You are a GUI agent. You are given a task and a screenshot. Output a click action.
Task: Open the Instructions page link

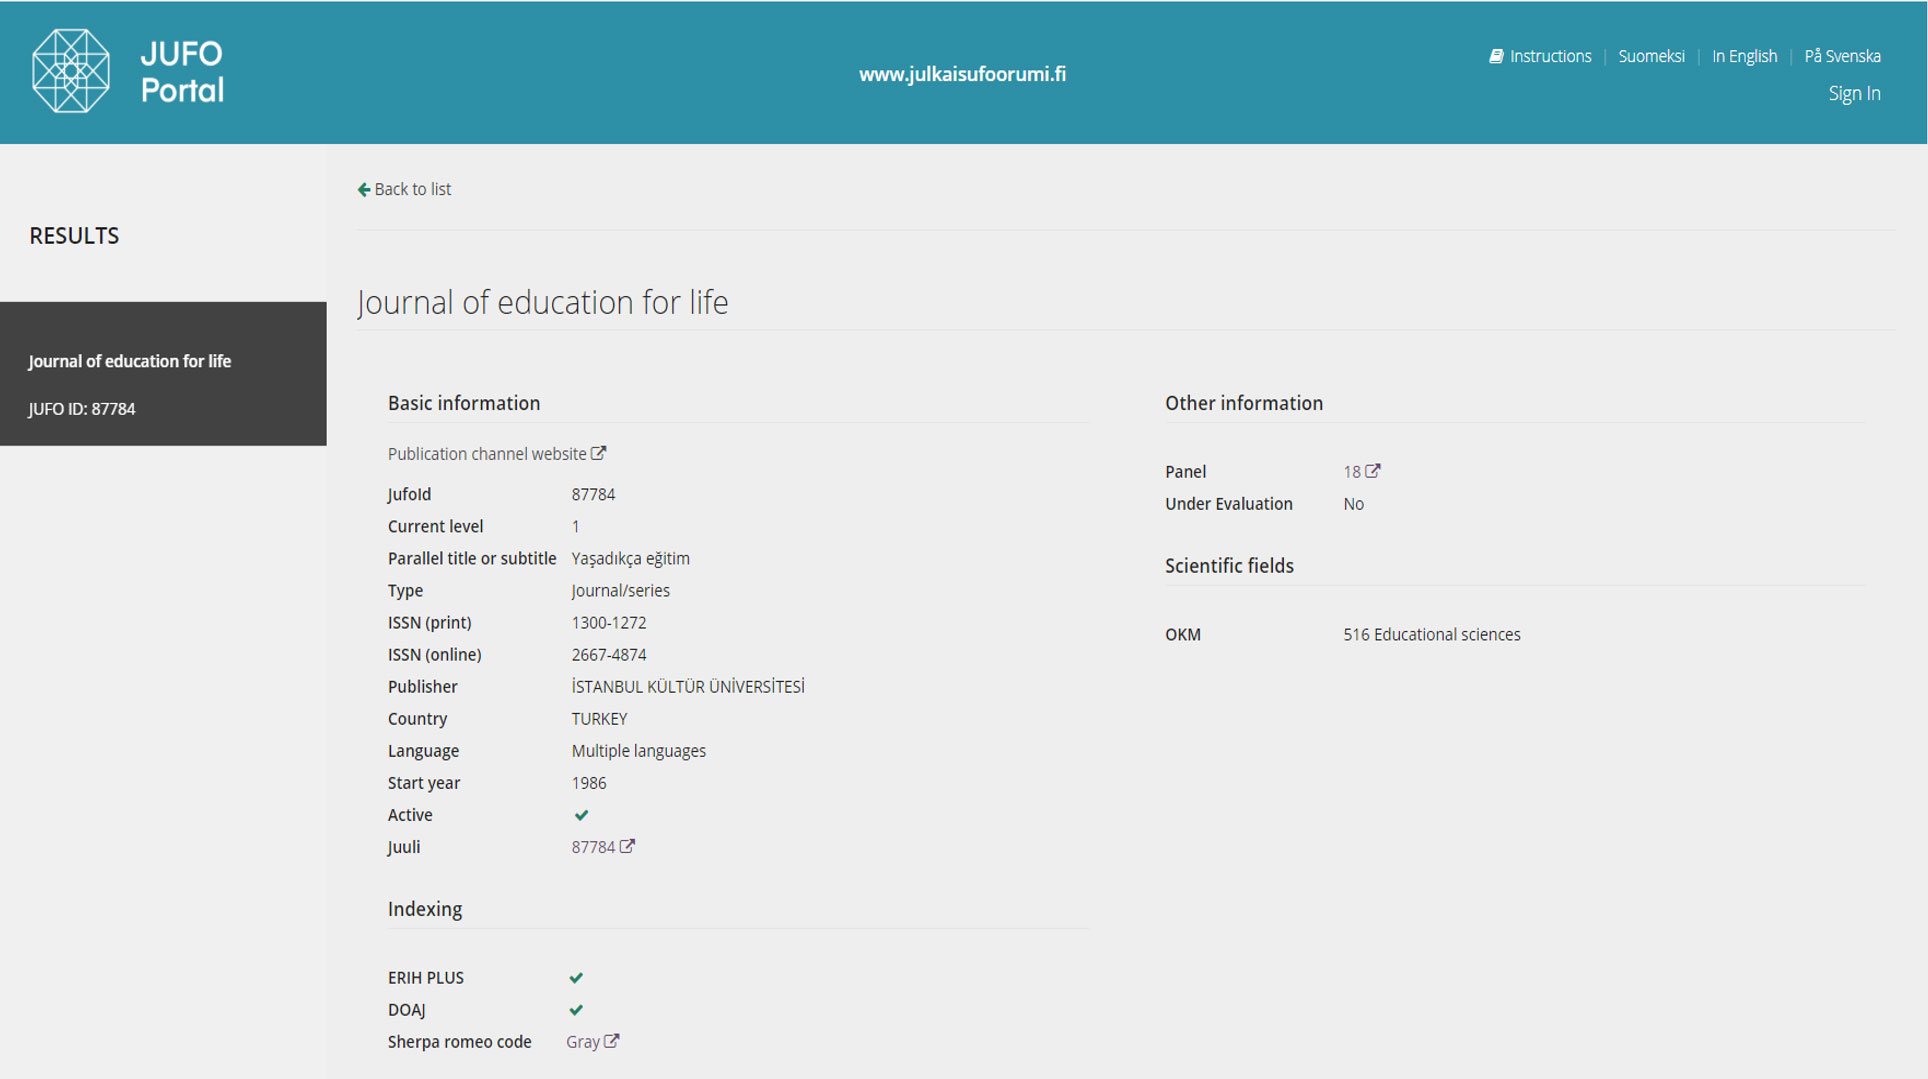tap(1550, 56)
